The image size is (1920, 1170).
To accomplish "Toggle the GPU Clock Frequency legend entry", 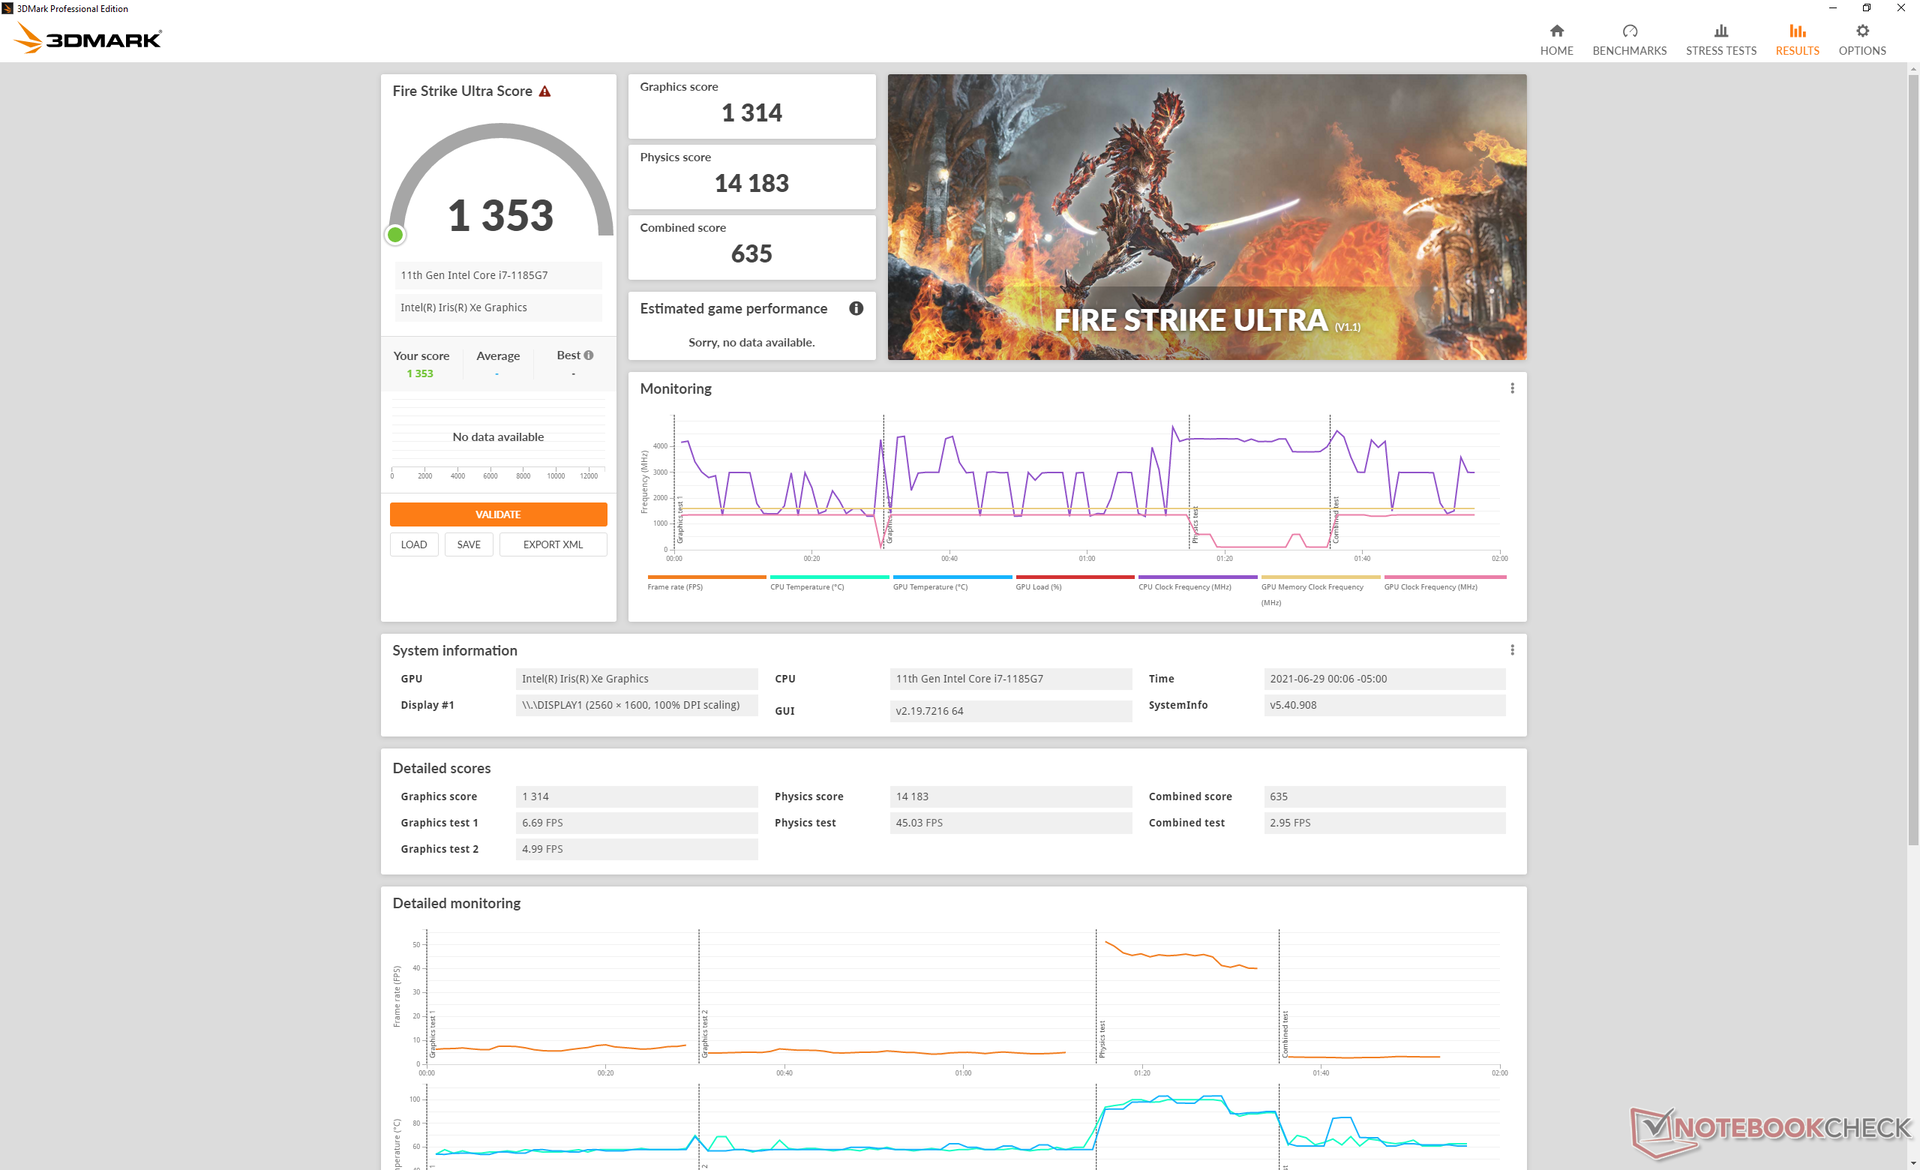I will [1445, 583].
